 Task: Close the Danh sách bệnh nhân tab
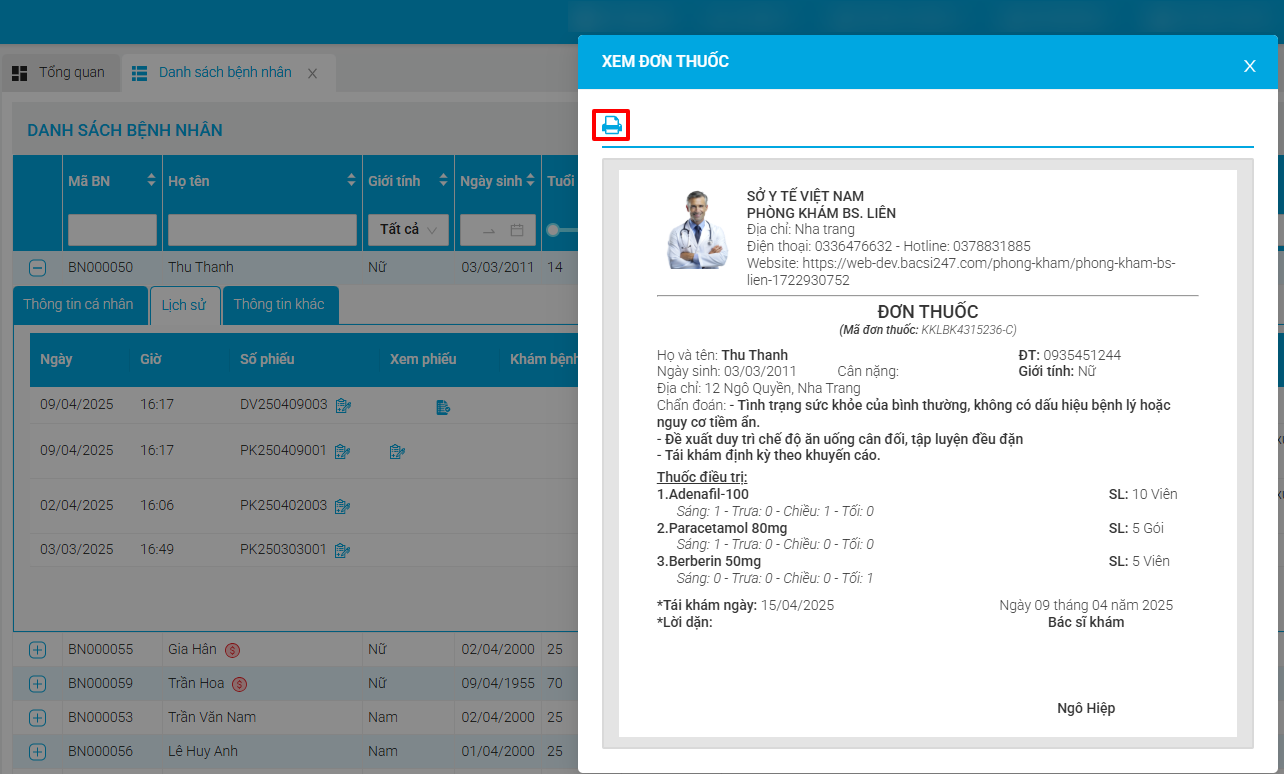pyautogui.click(x=312, y=73)
